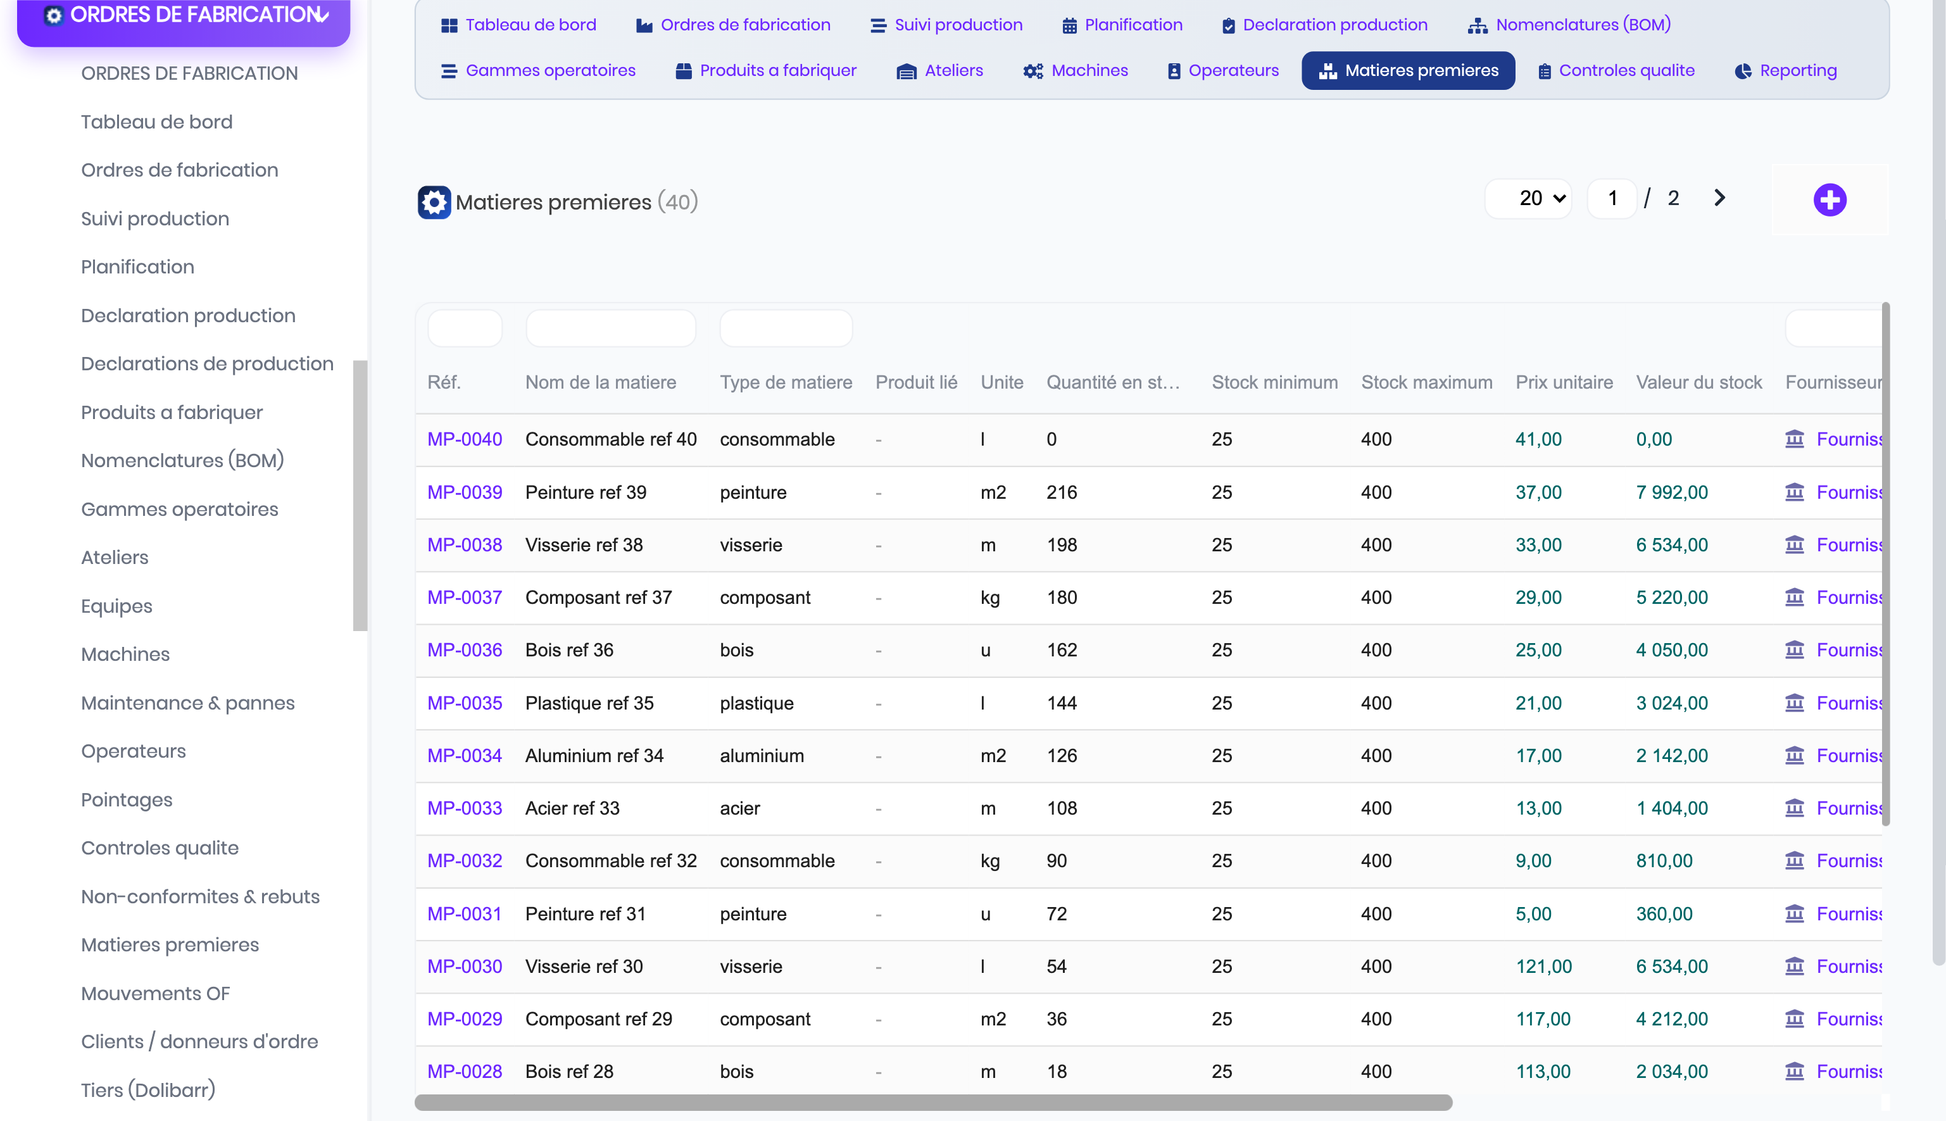
Task: Click the Declaration production clipboard icon
Action: pyautogui.click(x=1228, y=25)
